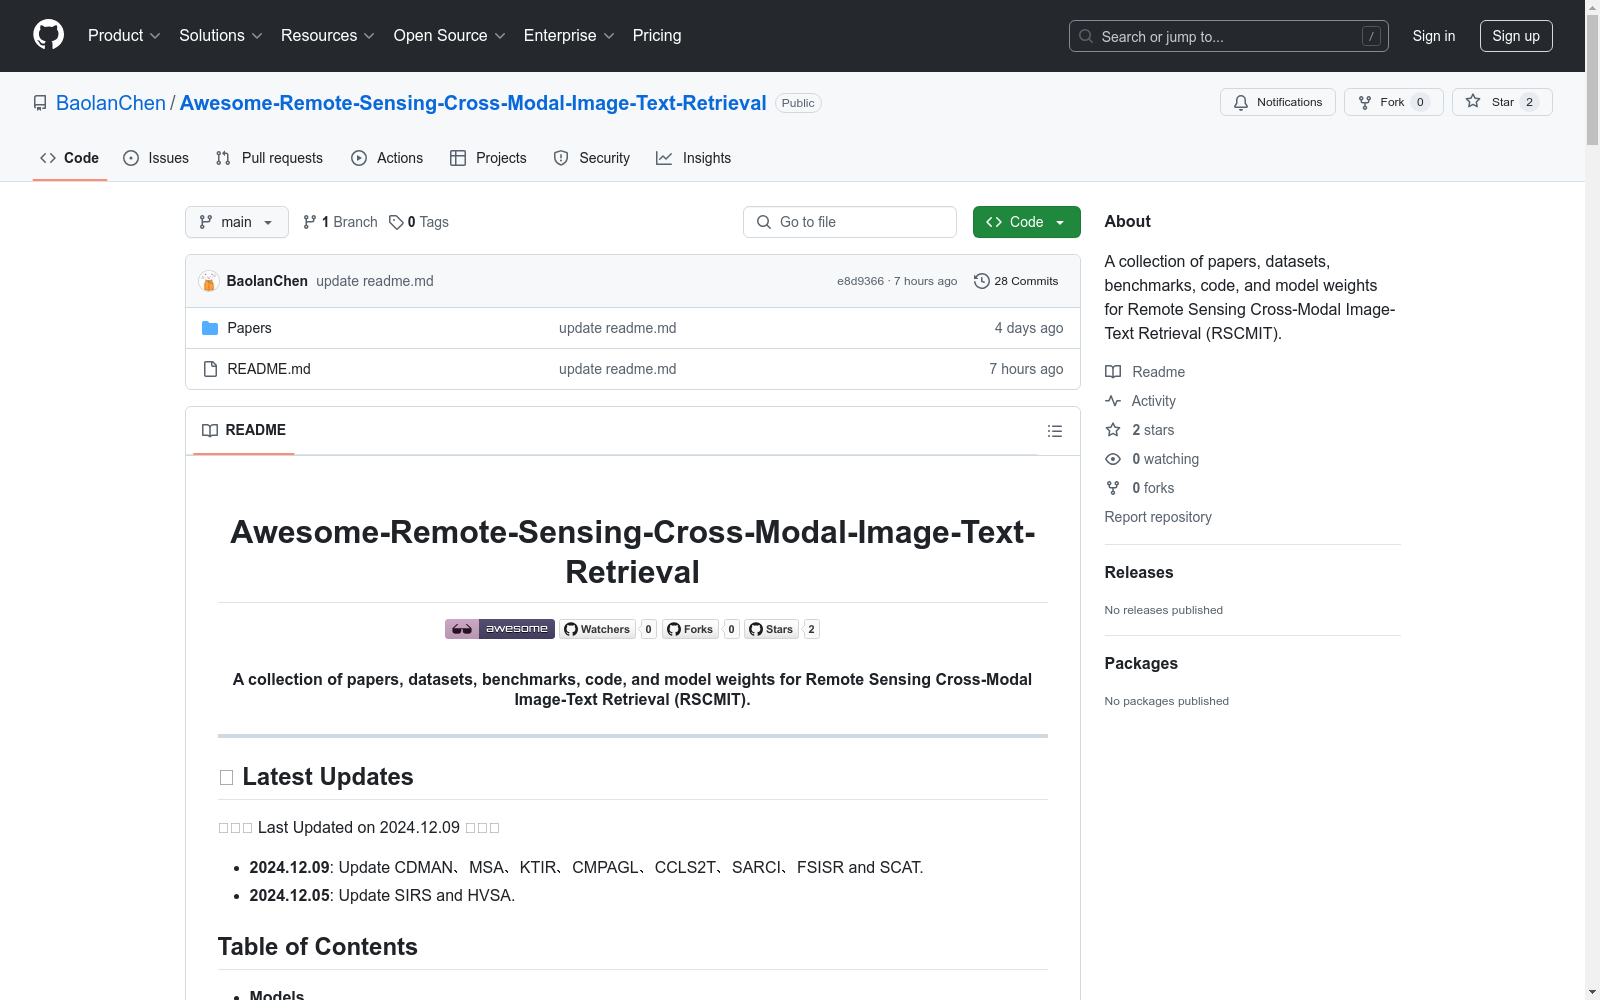This screenshot has width=1600, height=1000.
Task: Switch to the Pull requests tab
Action: point(269,158)
